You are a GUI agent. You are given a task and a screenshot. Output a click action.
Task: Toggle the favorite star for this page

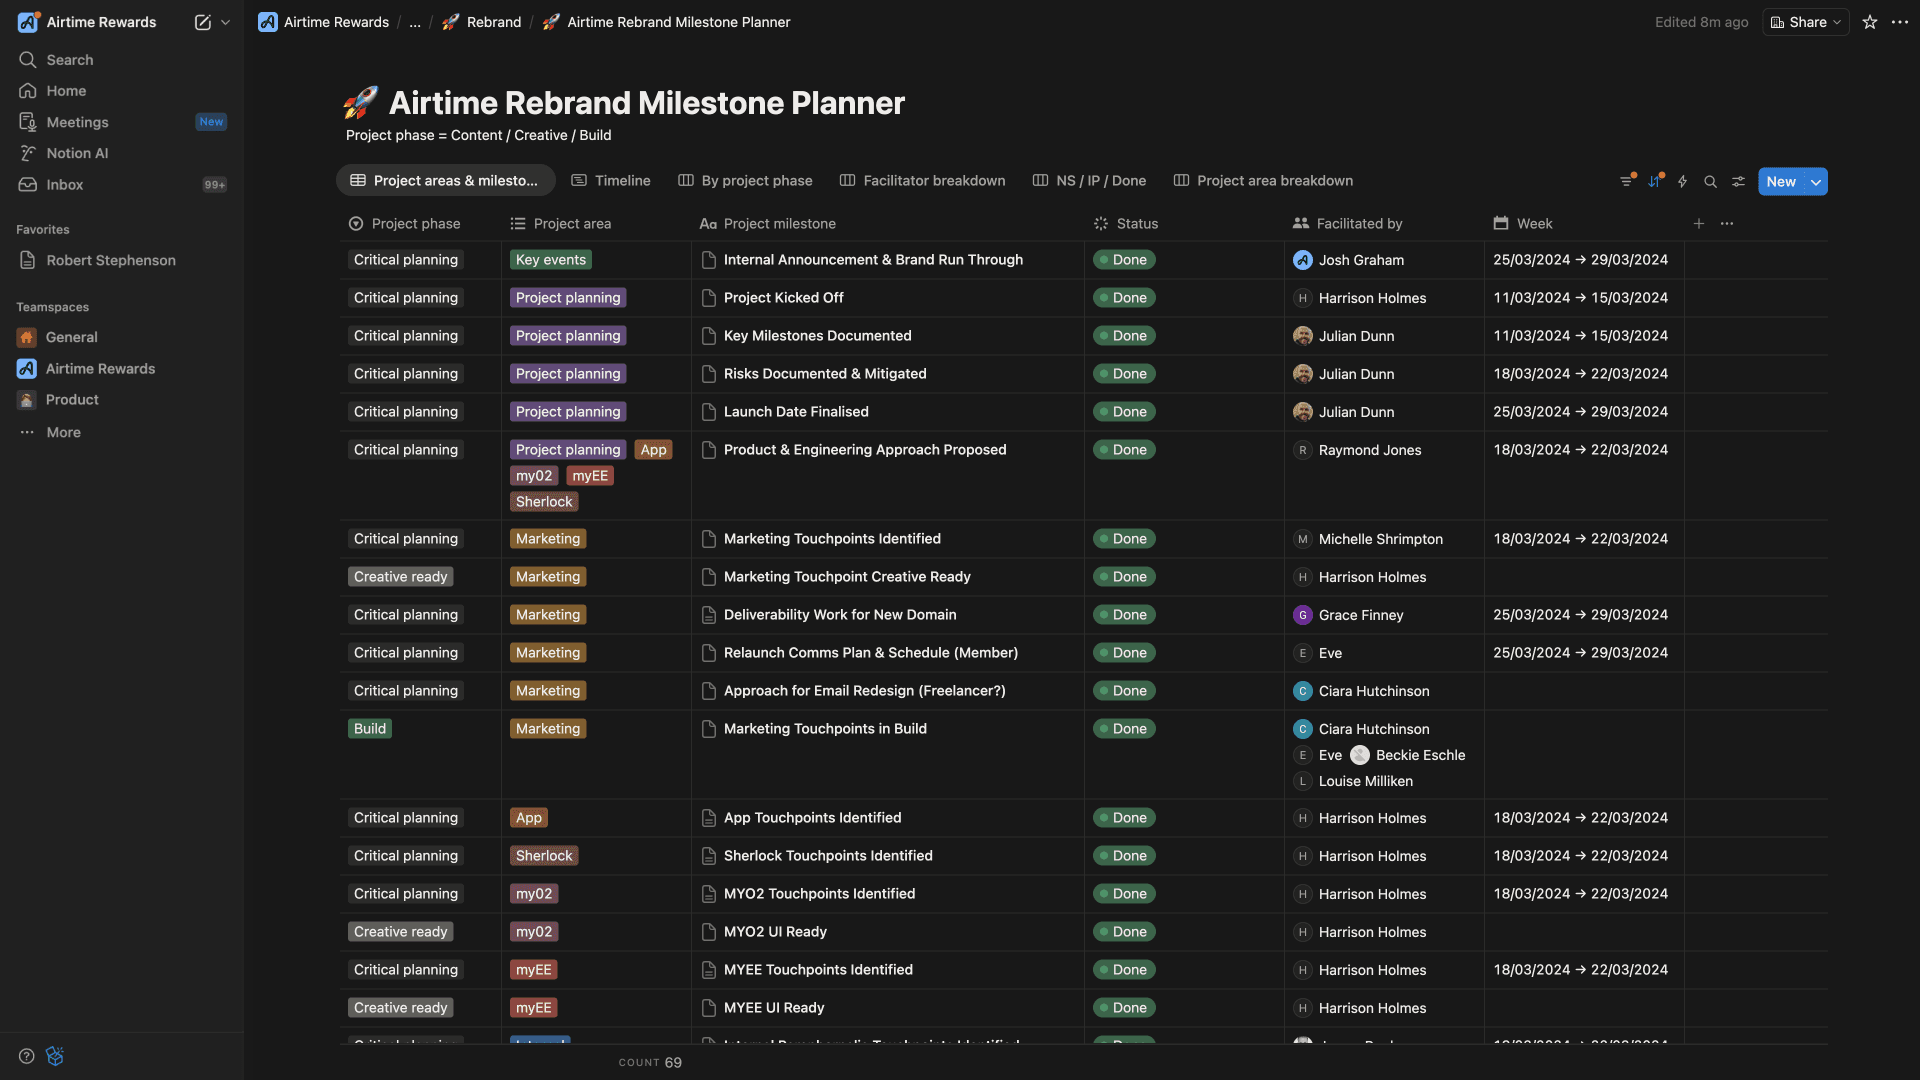click(1868, 22)
